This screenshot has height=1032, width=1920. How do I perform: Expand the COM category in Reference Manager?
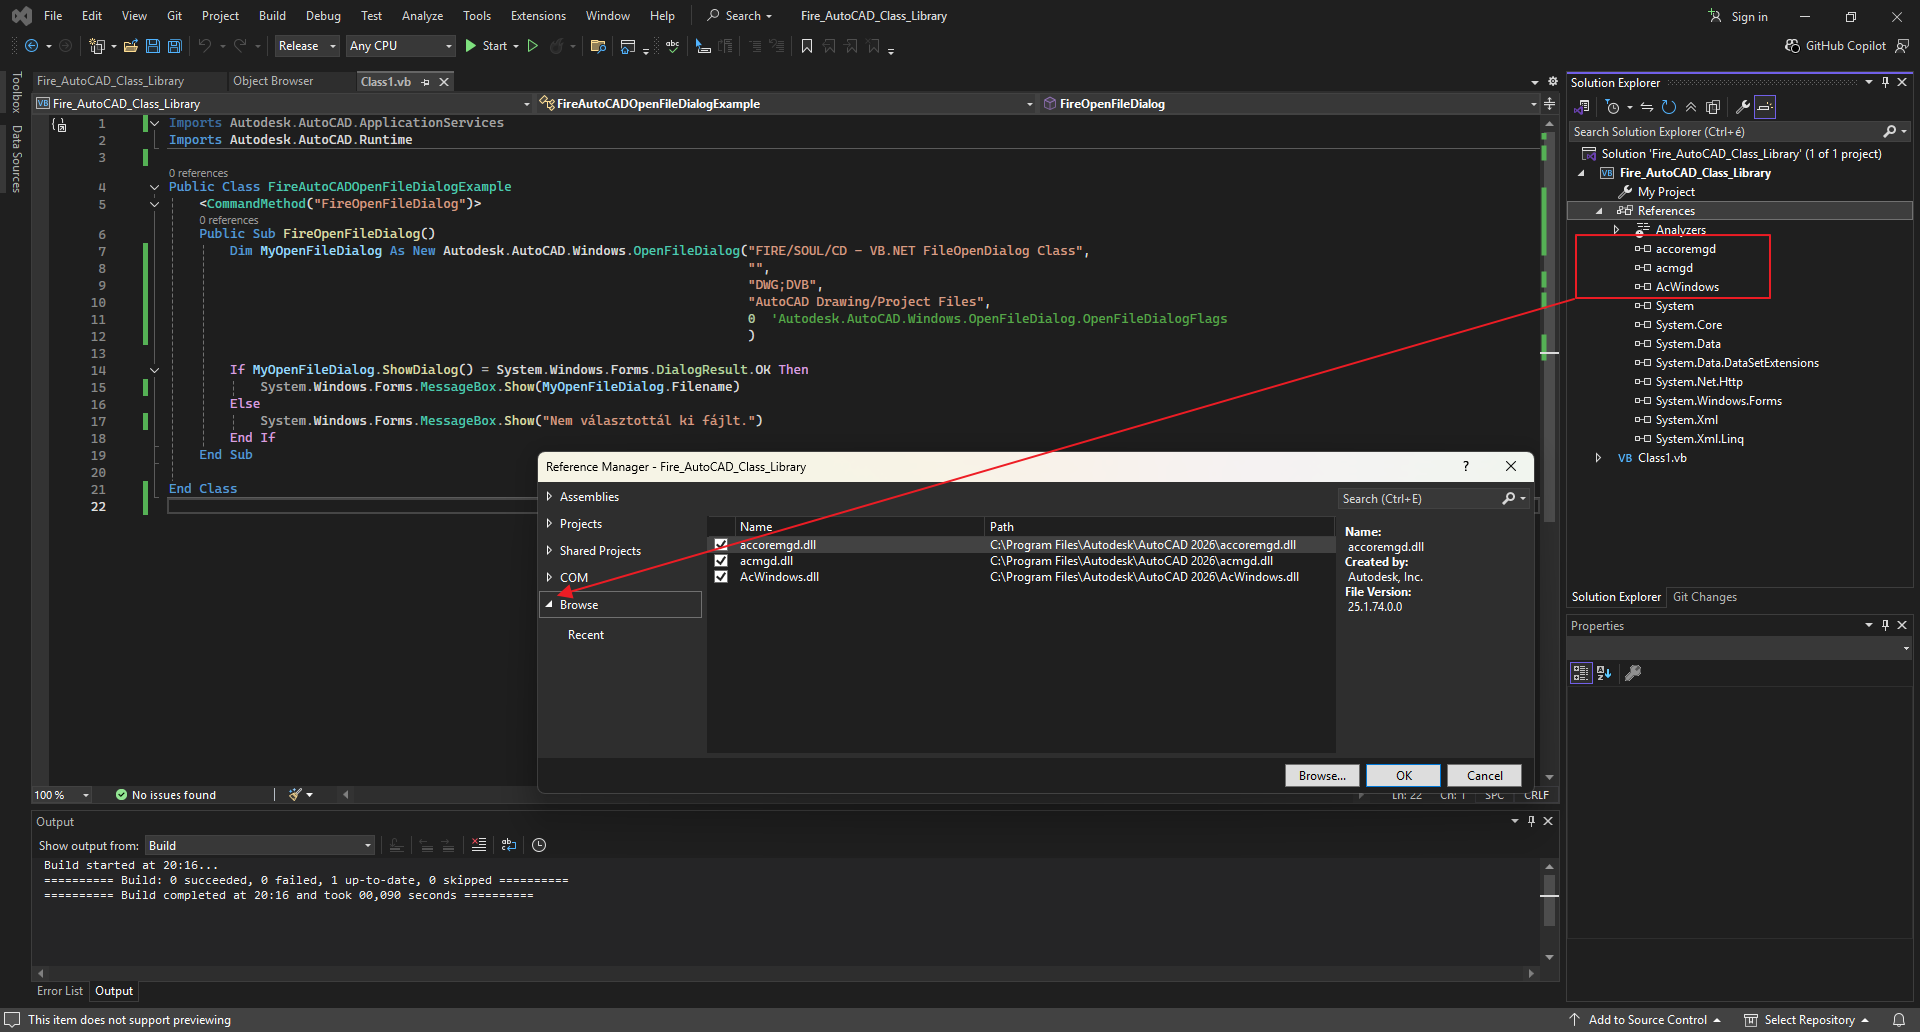[549, 577]
